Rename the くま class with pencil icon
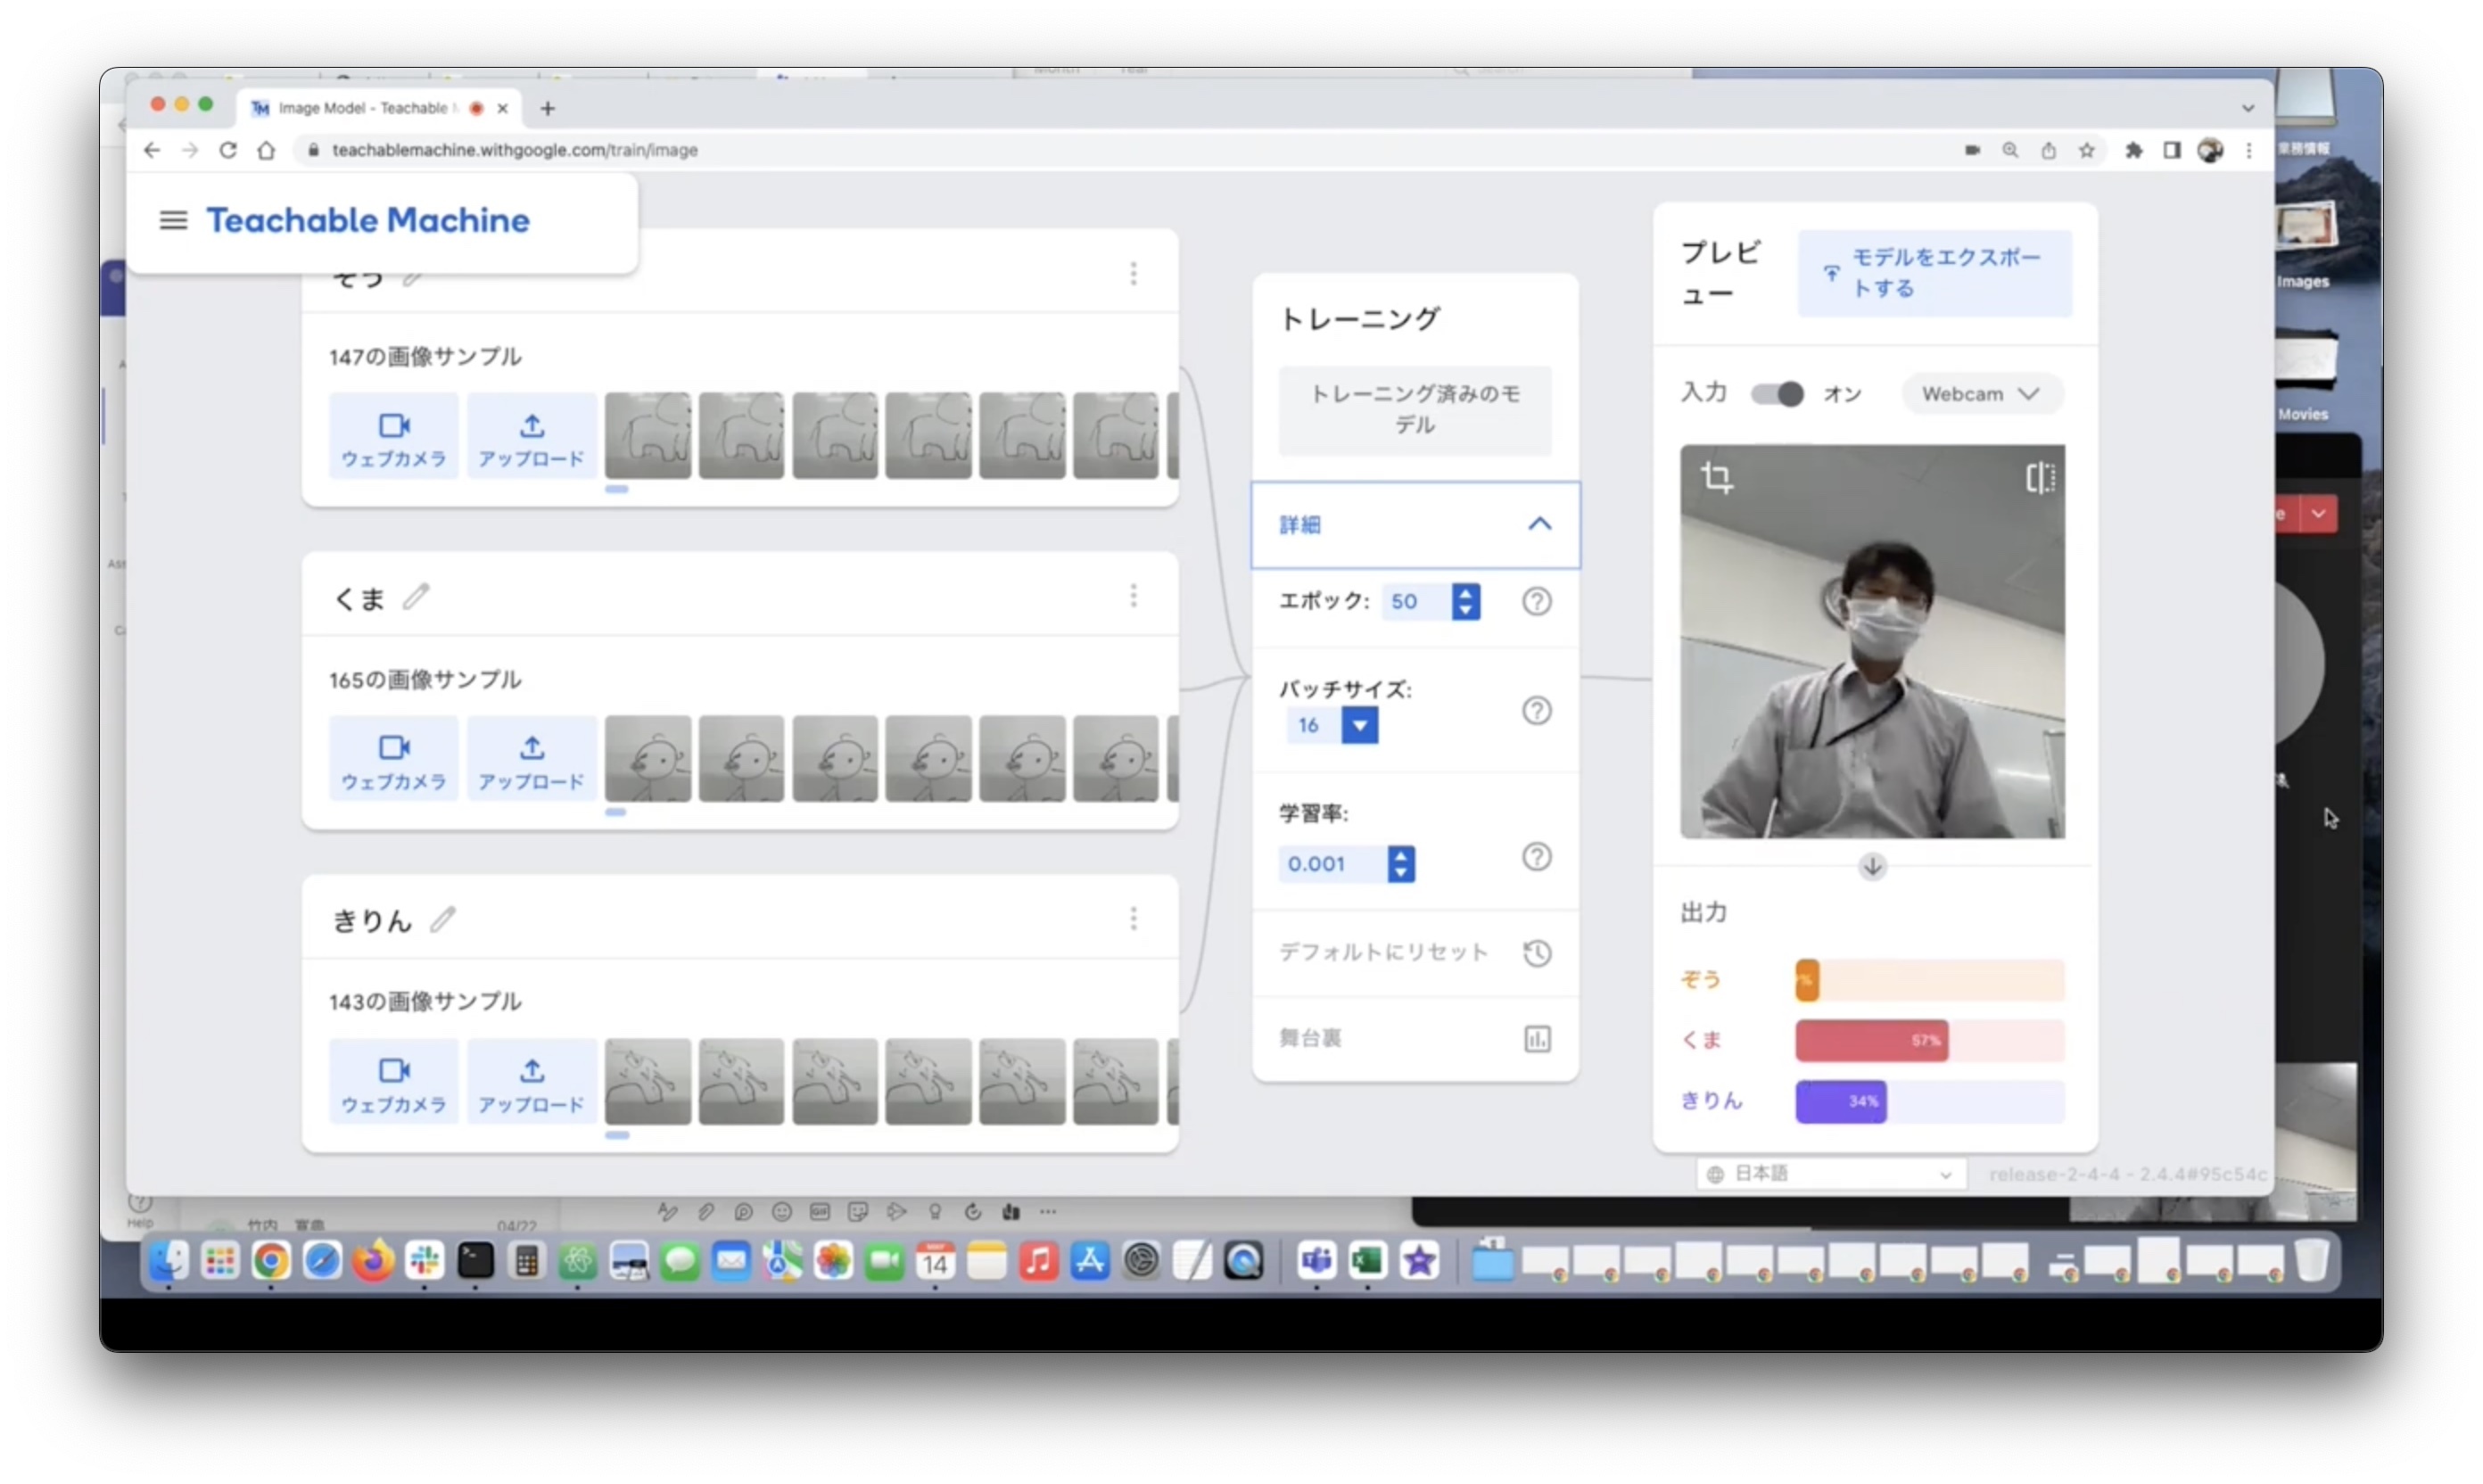The height and width of the screenshot is (1484, 2483). point(416,597)
